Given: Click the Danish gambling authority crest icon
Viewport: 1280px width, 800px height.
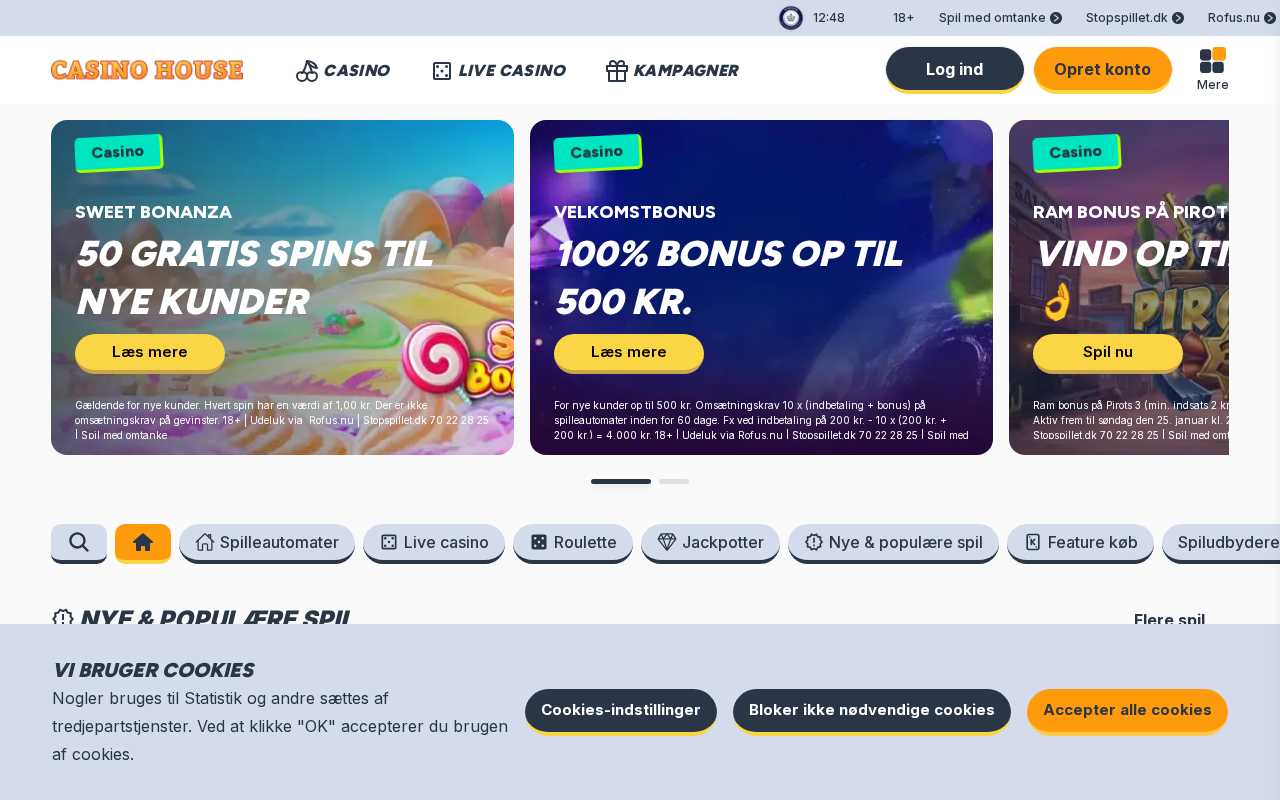Looking at the screenshot, I should tap(791, 18).
